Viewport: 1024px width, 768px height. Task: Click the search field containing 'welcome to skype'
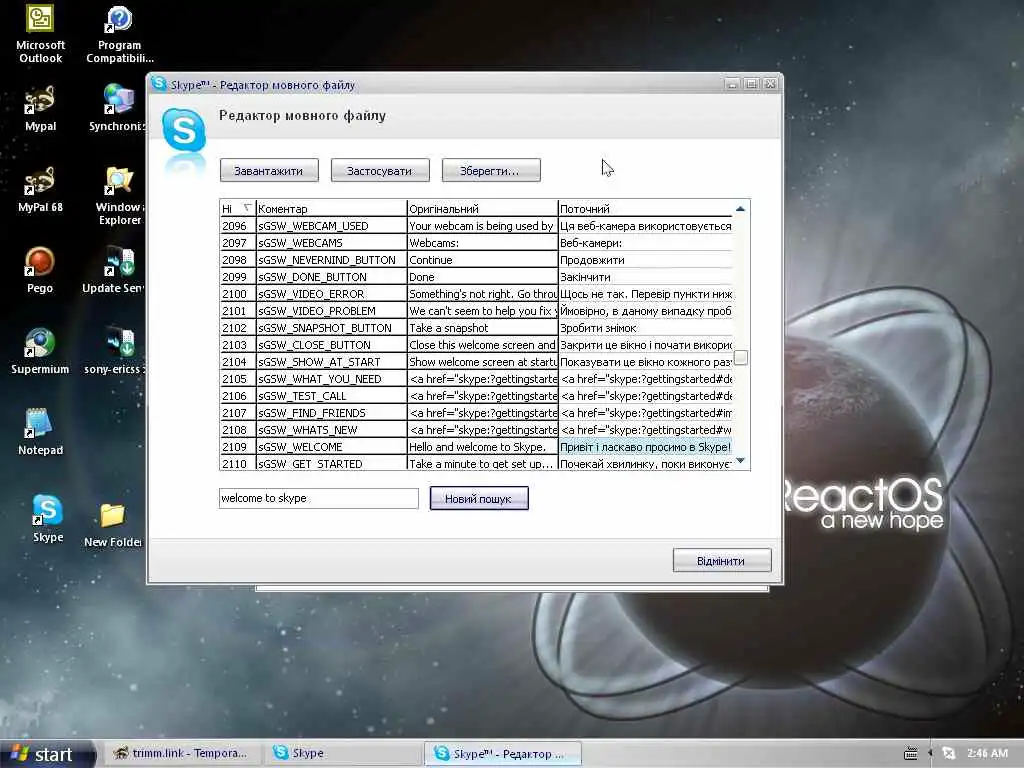pos(319,498)
